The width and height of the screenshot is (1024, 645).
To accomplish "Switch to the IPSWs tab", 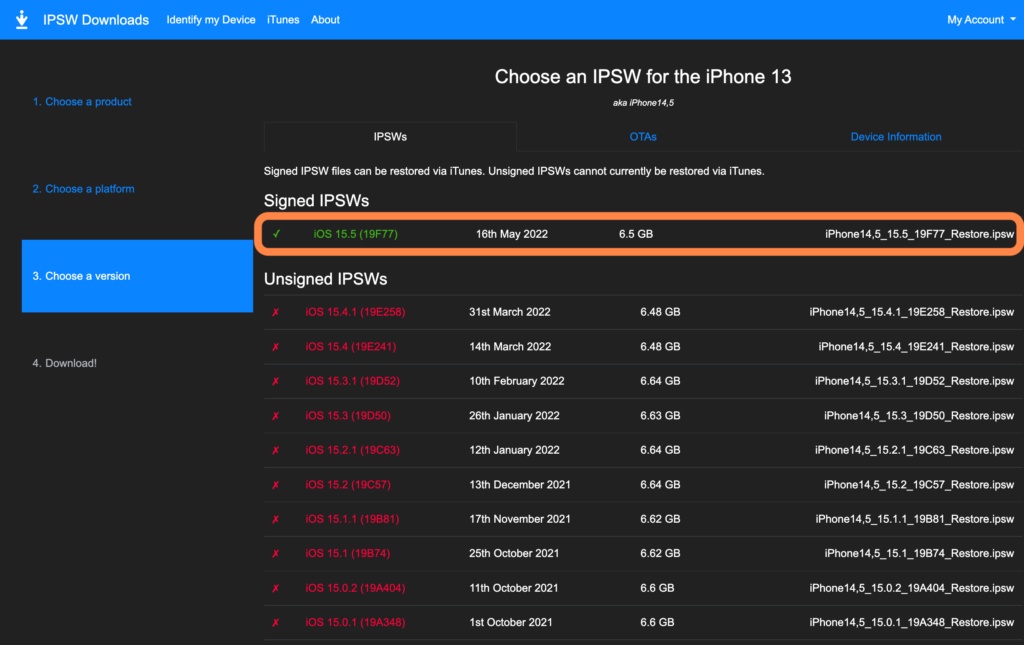I will click(x=390, y=136).
